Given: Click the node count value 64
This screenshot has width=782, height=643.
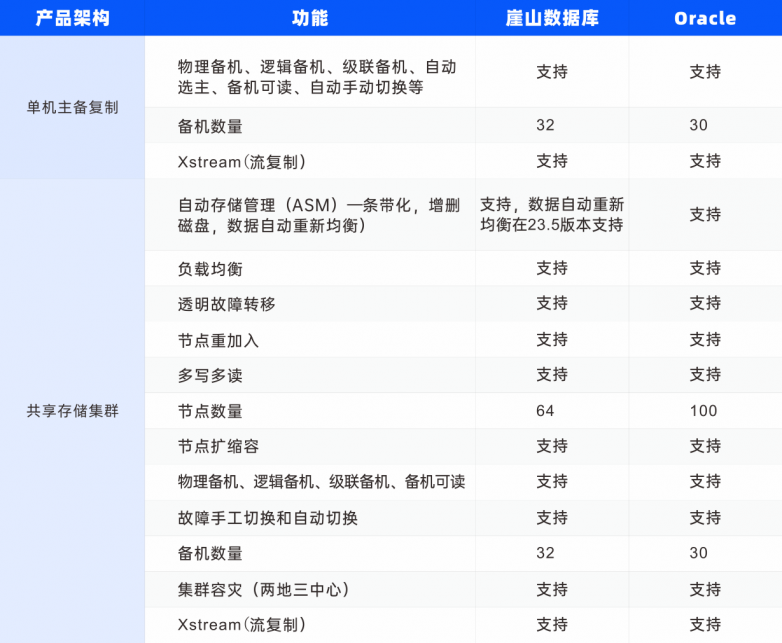Looking at the screenshot, I should [x=545, y=411].
